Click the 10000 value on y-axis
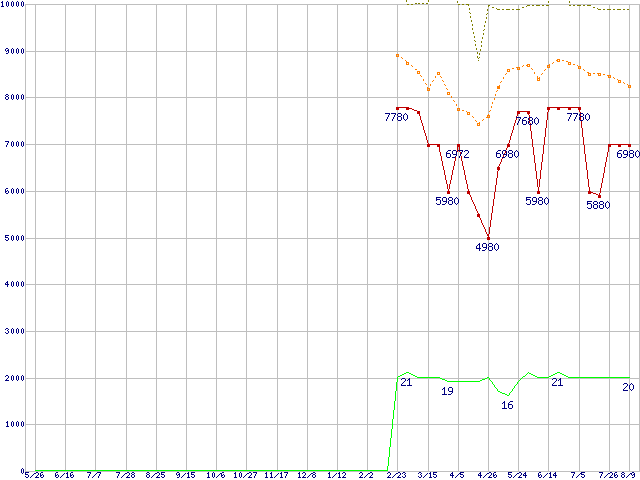Screen dimensions: 640x480 (13, 5)
